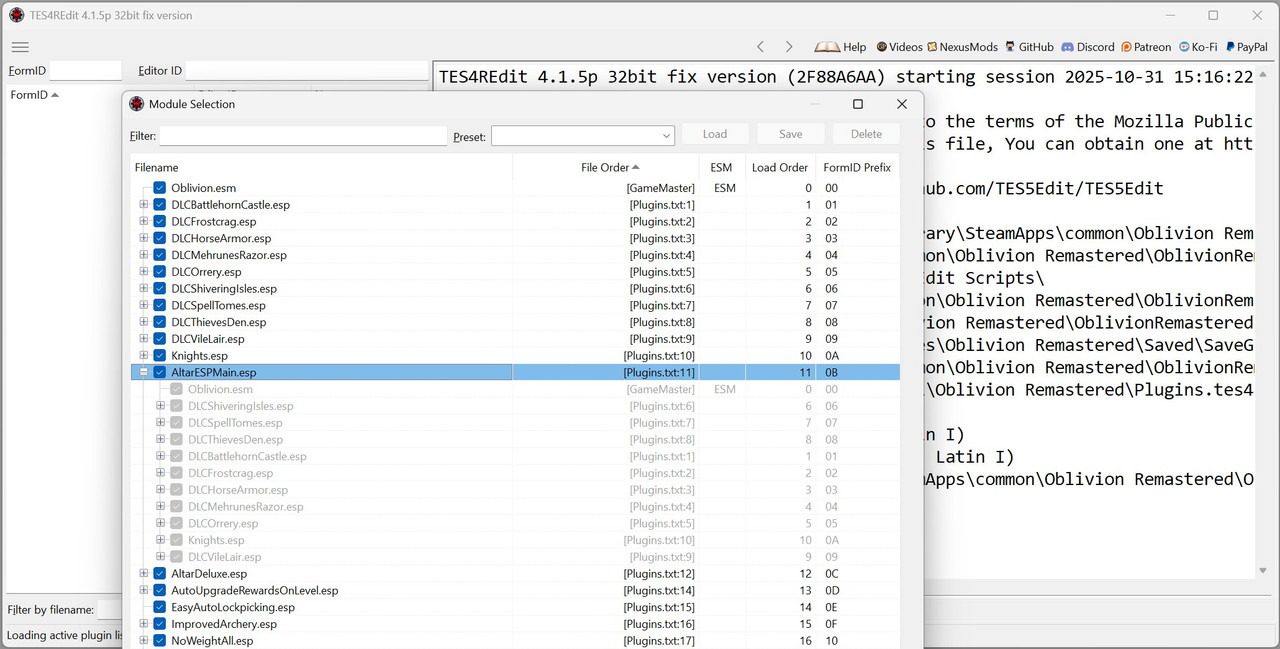Click the Save preset button
The width and height of the screenshot is (1280, 649).
point(790,134)
